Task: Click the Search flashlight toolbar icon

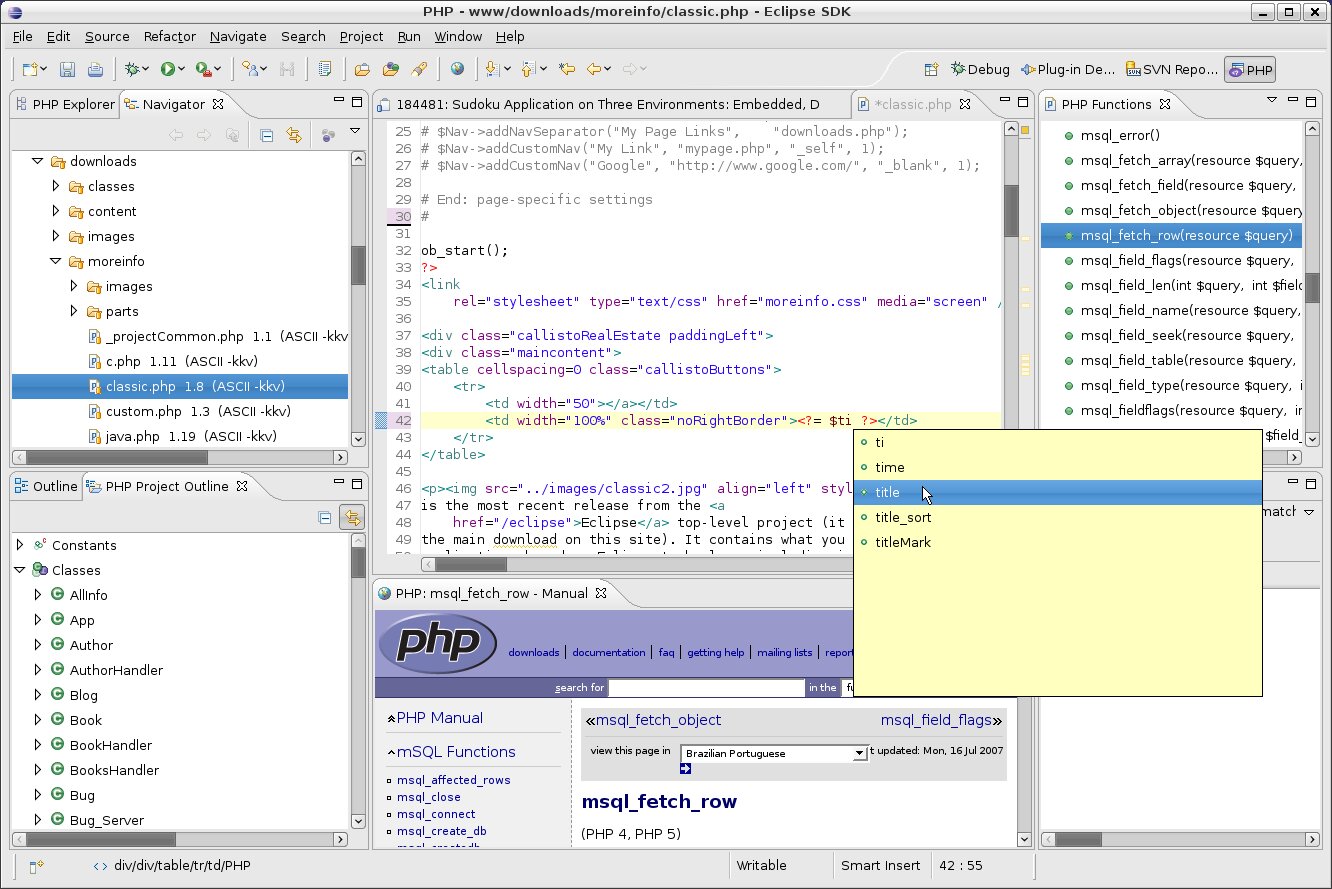Action: tap(420, 69)
